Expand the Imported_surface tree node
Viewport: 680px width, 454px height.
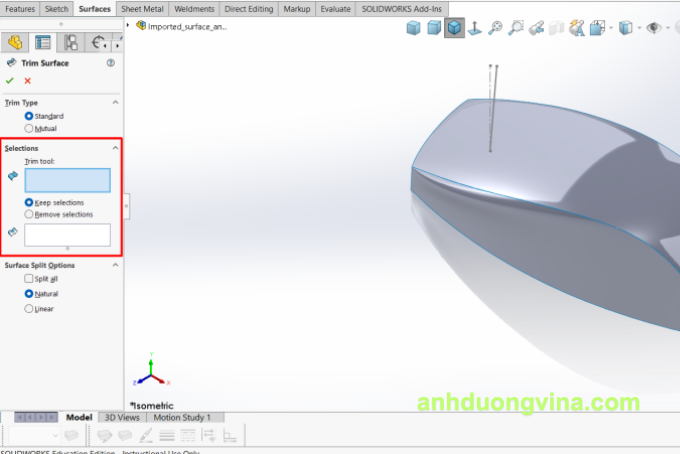(130, 25)
